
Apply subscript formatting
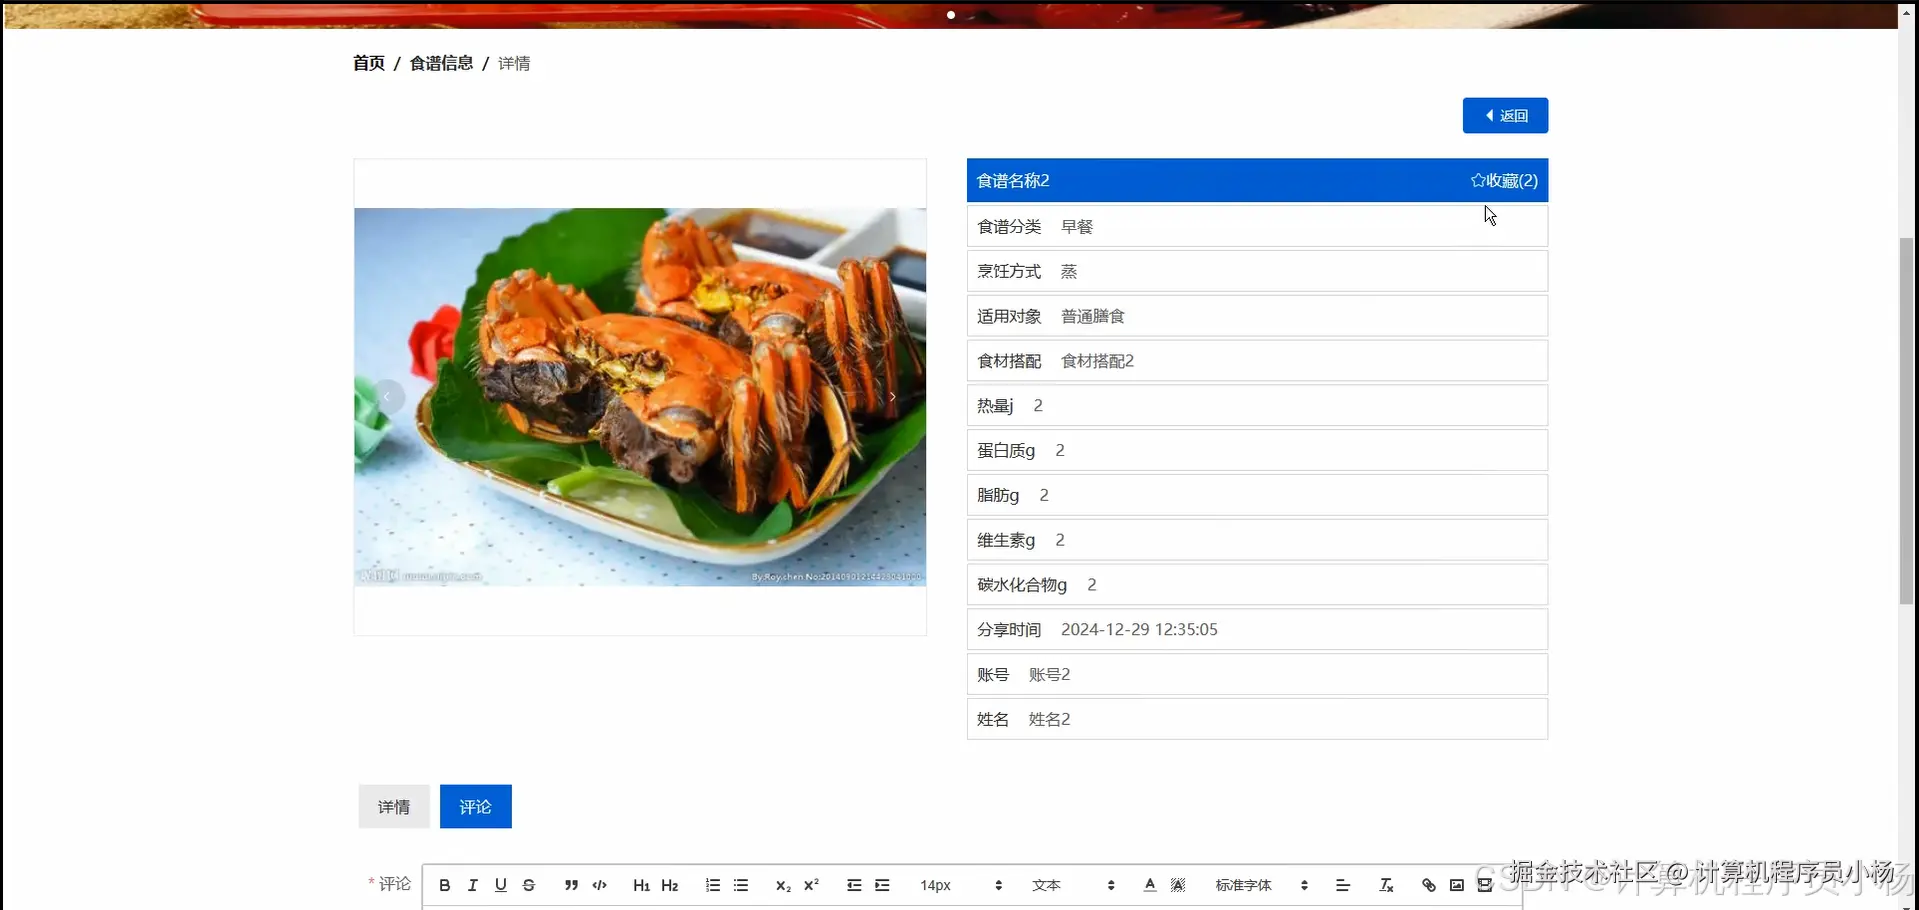[782, 885]
